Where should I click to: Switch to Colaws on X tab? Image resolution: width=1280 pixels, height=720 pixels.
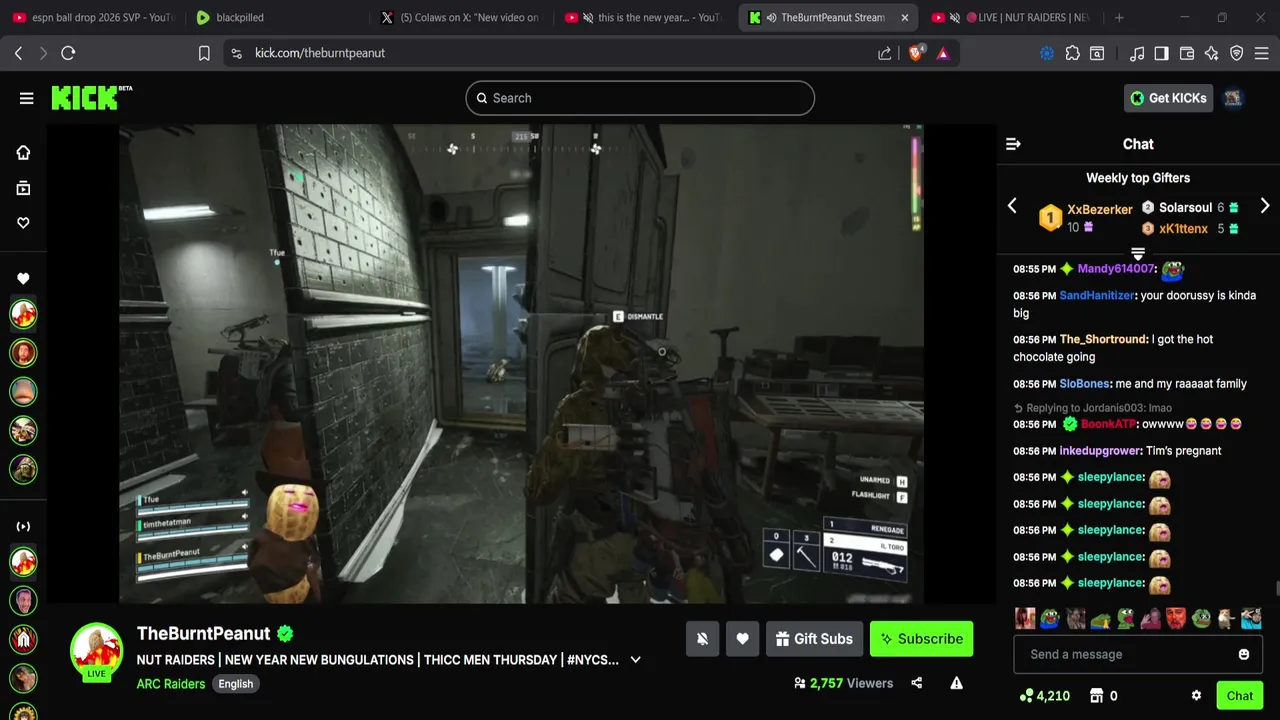point(460,17)
